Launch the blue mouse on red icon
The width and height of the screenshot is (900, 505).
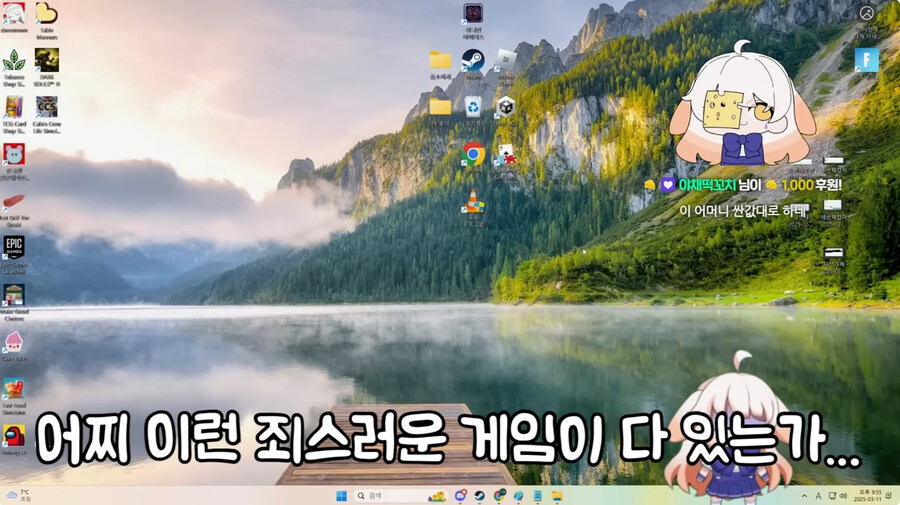[14, 154]
